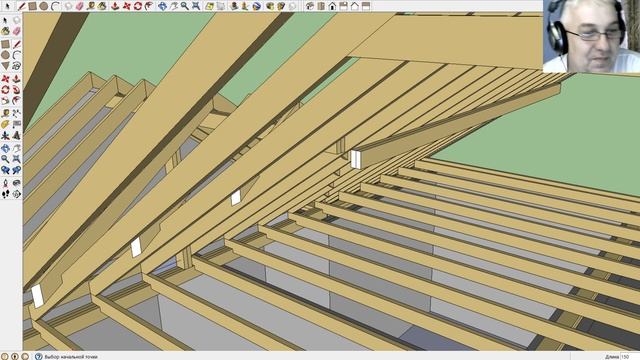
Task: Switch to Left view via top toolbar
Action: (366, 6)
